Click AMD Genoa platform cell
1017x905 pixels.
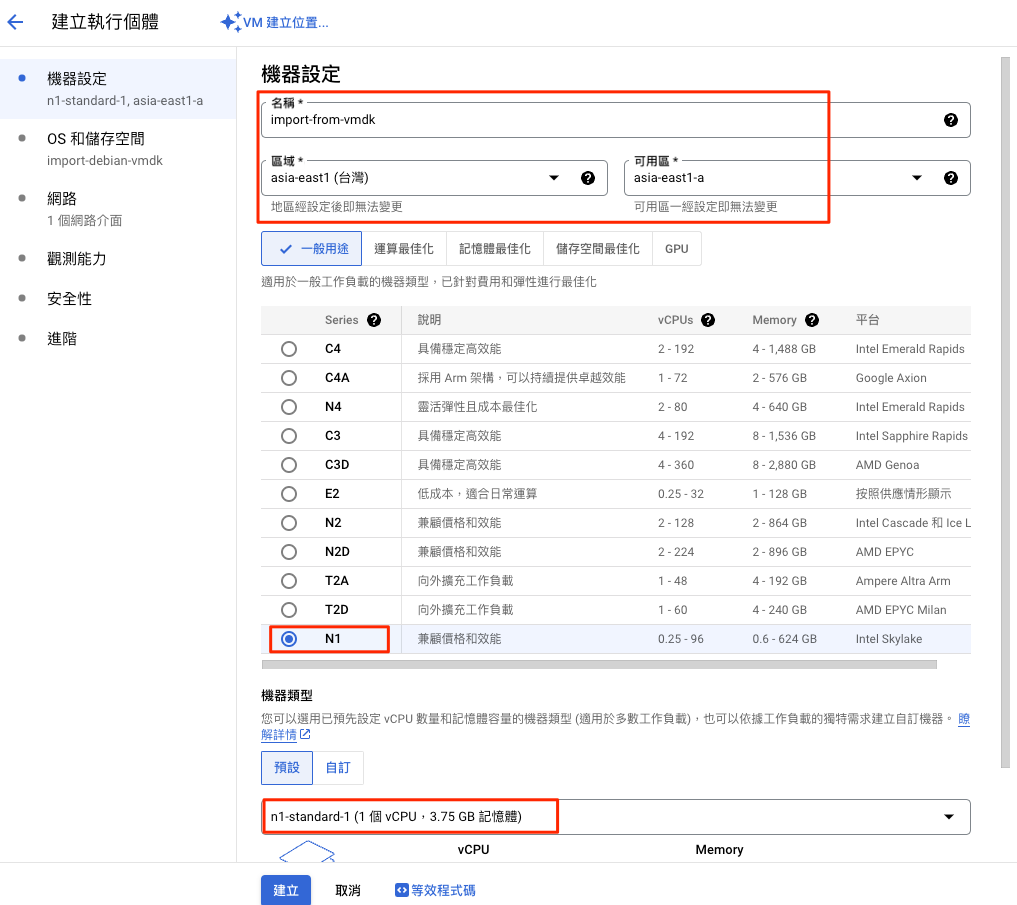point(887,465)
